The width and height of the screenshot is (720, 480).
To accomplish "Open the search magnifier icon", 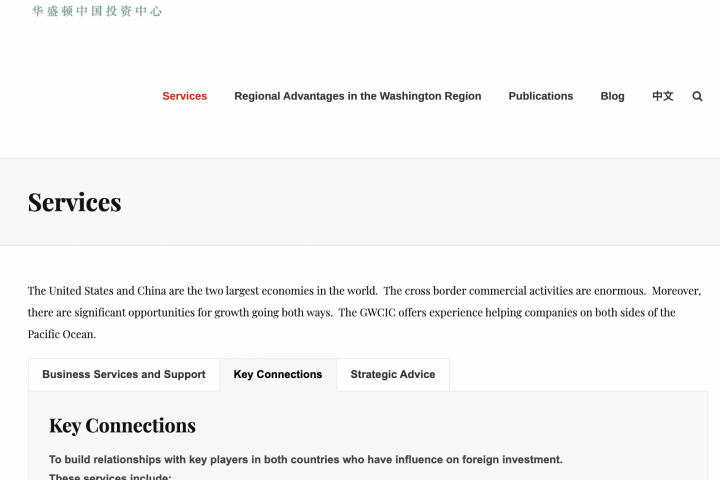I will pyautogui.click(x=697, y=96).
